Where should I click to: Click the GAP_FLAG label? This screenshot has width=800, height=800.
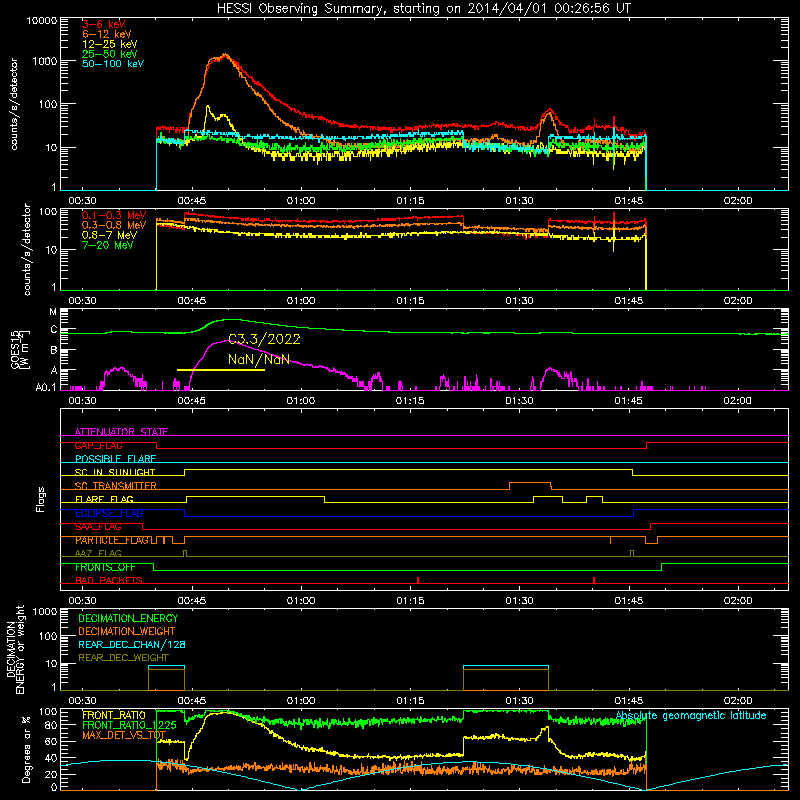[98, 445]
